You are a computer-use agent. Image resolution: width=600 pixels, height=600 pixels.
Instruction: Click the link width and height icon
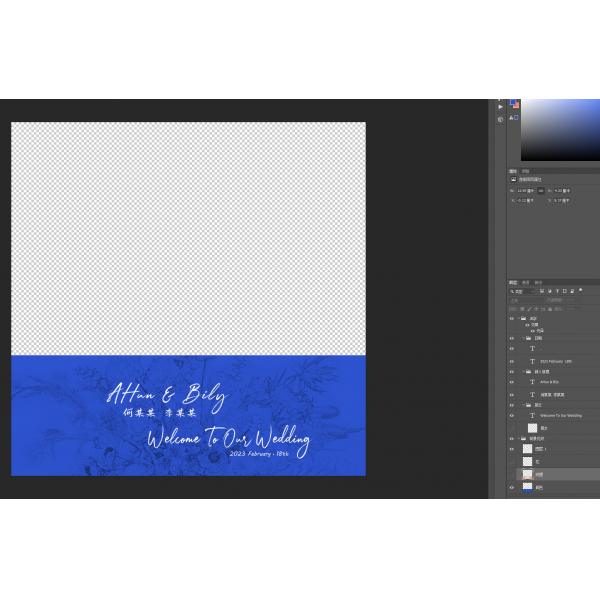(x=541, y=190)
